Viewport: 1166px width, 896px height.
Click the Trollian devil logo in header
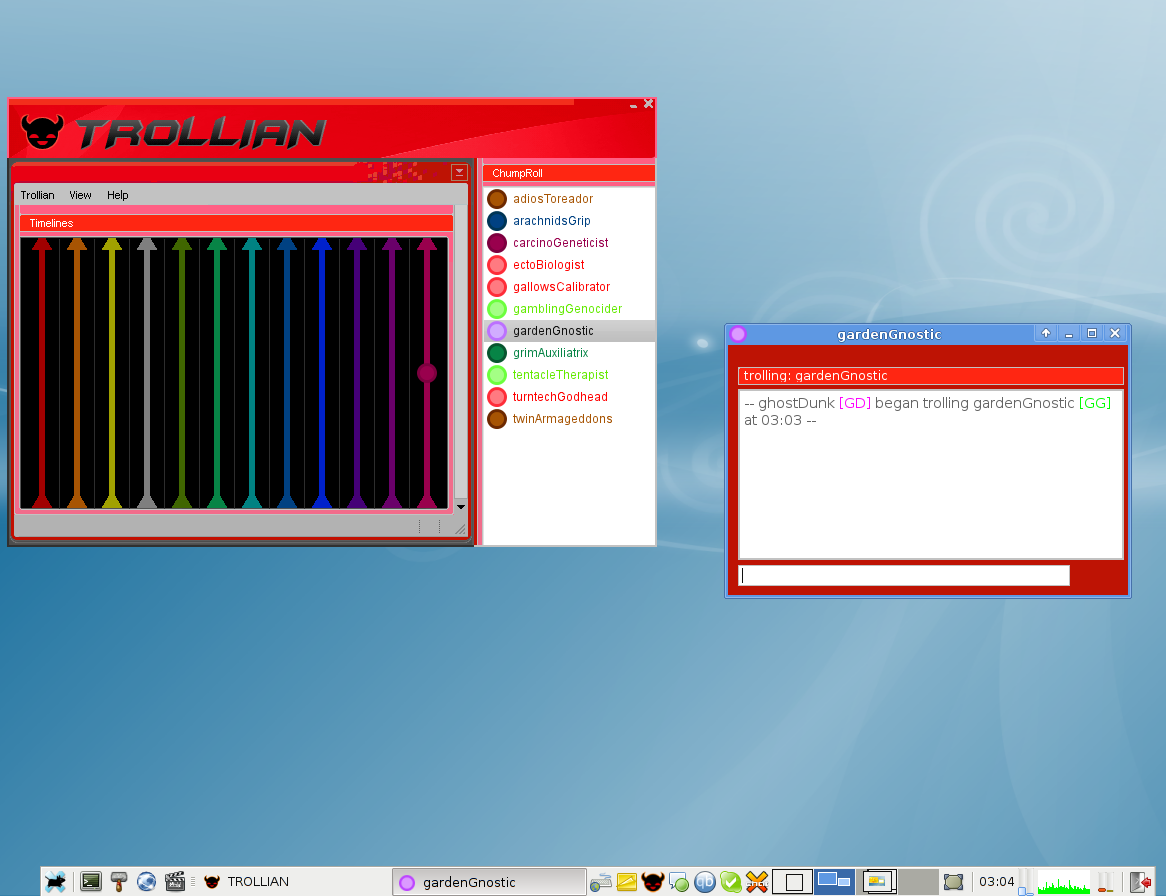[42, 131]
